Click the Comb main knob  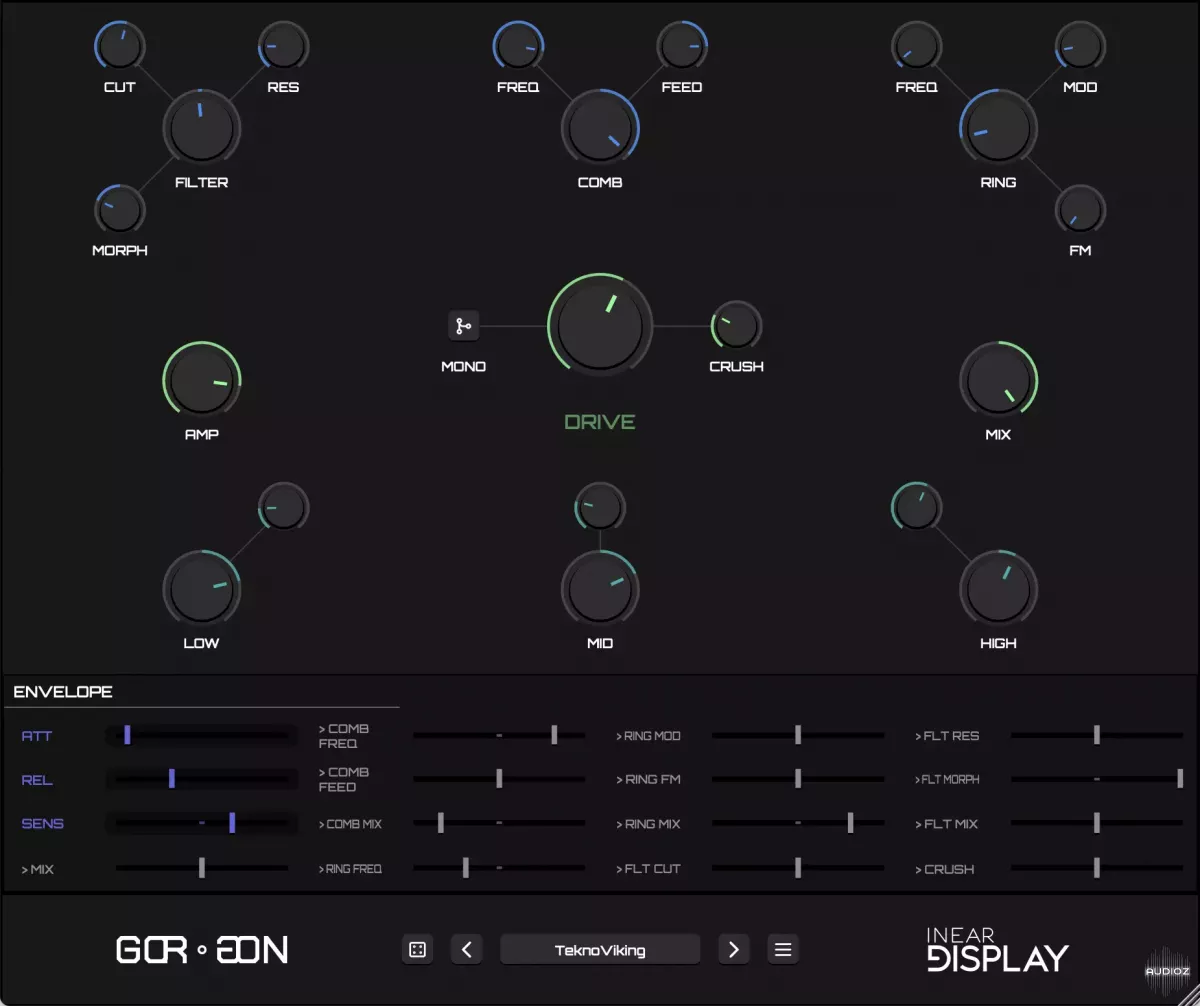(600, 128)
